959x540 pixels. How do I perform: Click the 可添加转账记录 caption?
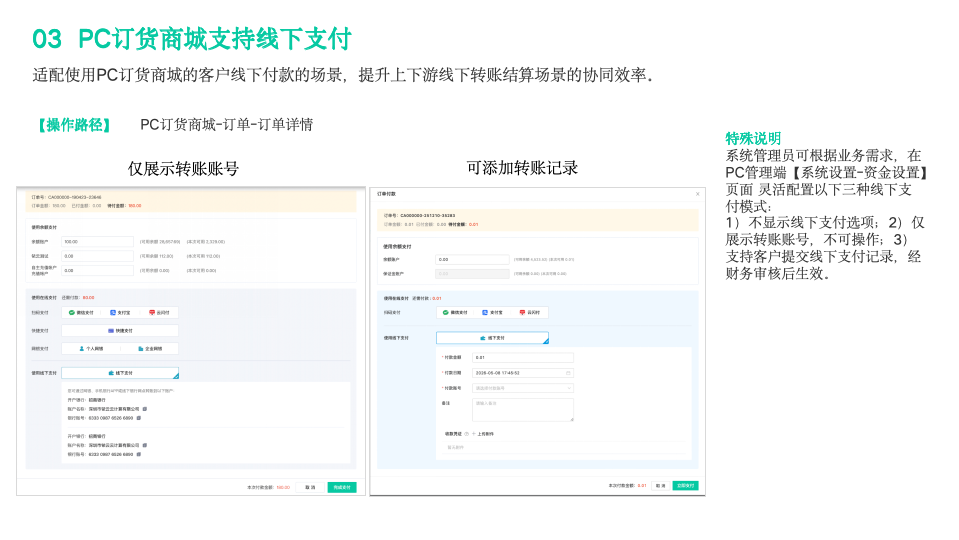[522, 168]
